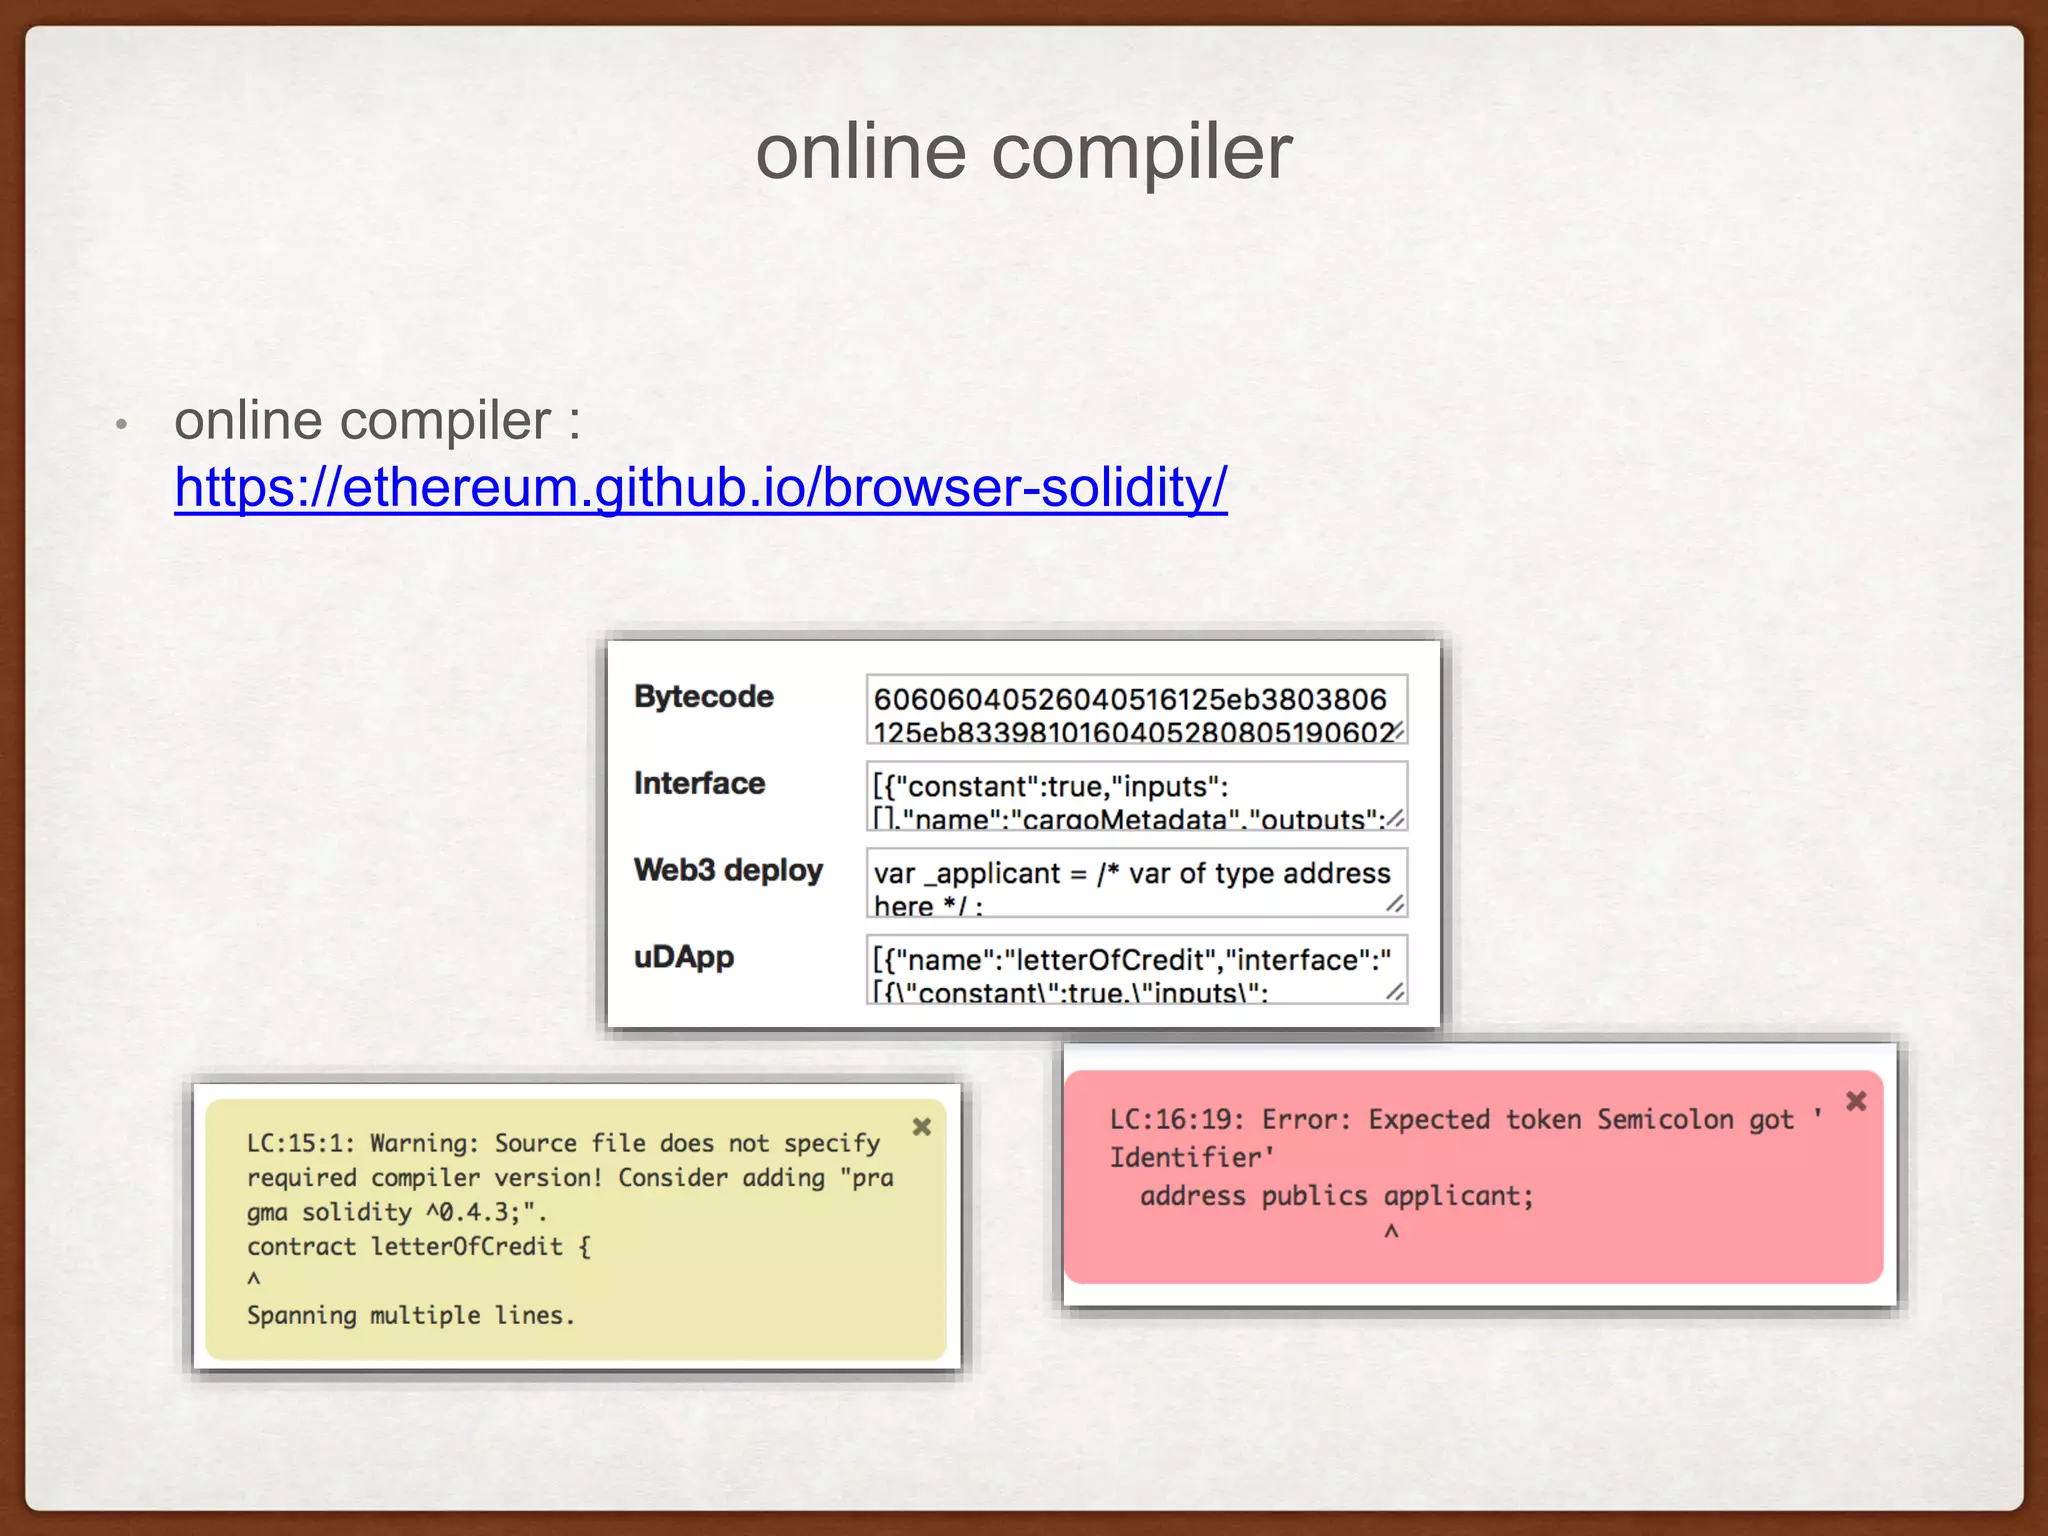Screen dimensions: 2048x1536
Task: Grab the Bytecode field resize handle
Action: click(x=1397, y=732)
